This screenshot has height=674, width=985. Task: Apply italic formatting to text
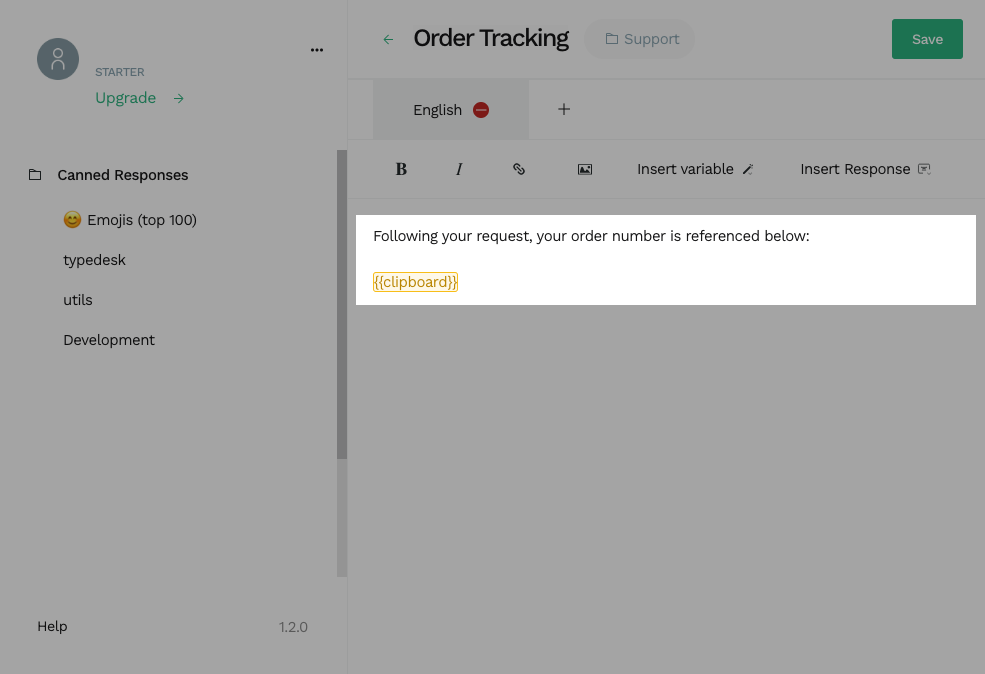click(x=459, y=169)
